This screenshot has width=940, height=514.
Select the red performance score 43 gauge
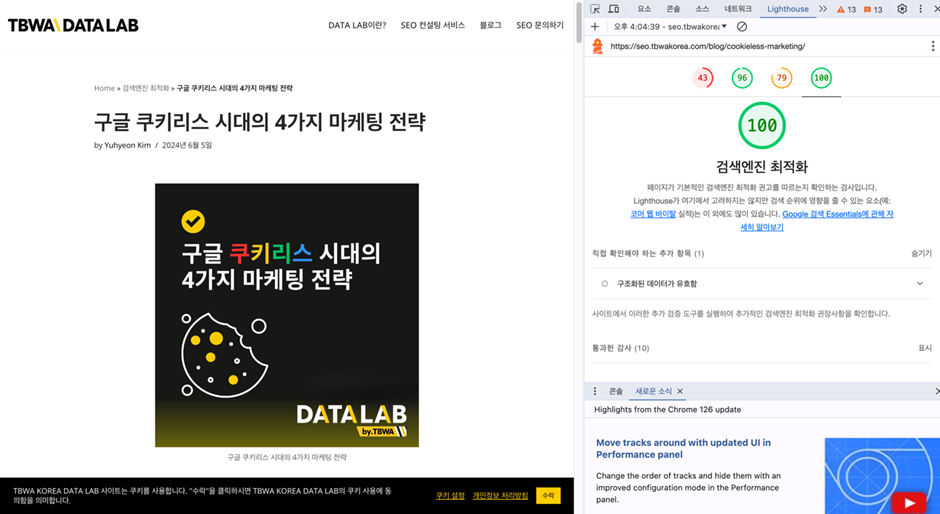(x=703, y=78)
